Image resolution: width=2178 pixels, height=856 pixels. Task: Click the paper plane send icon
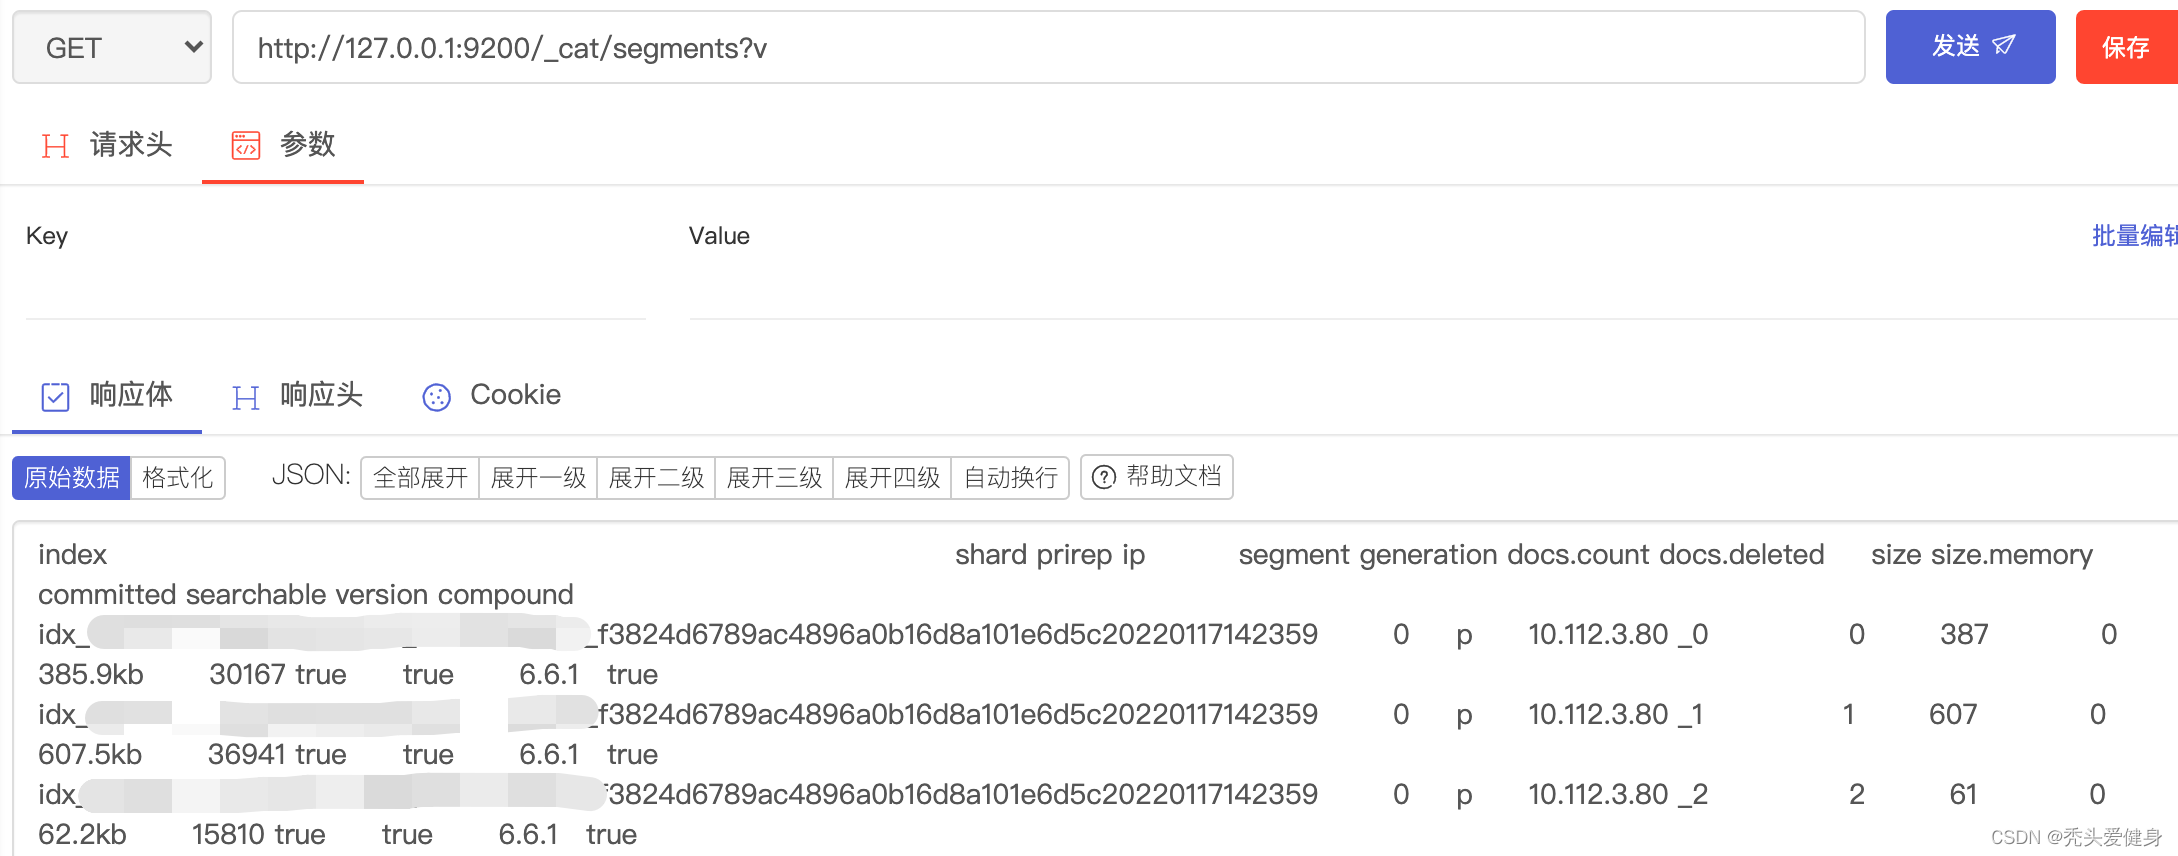coord(2004,46)
